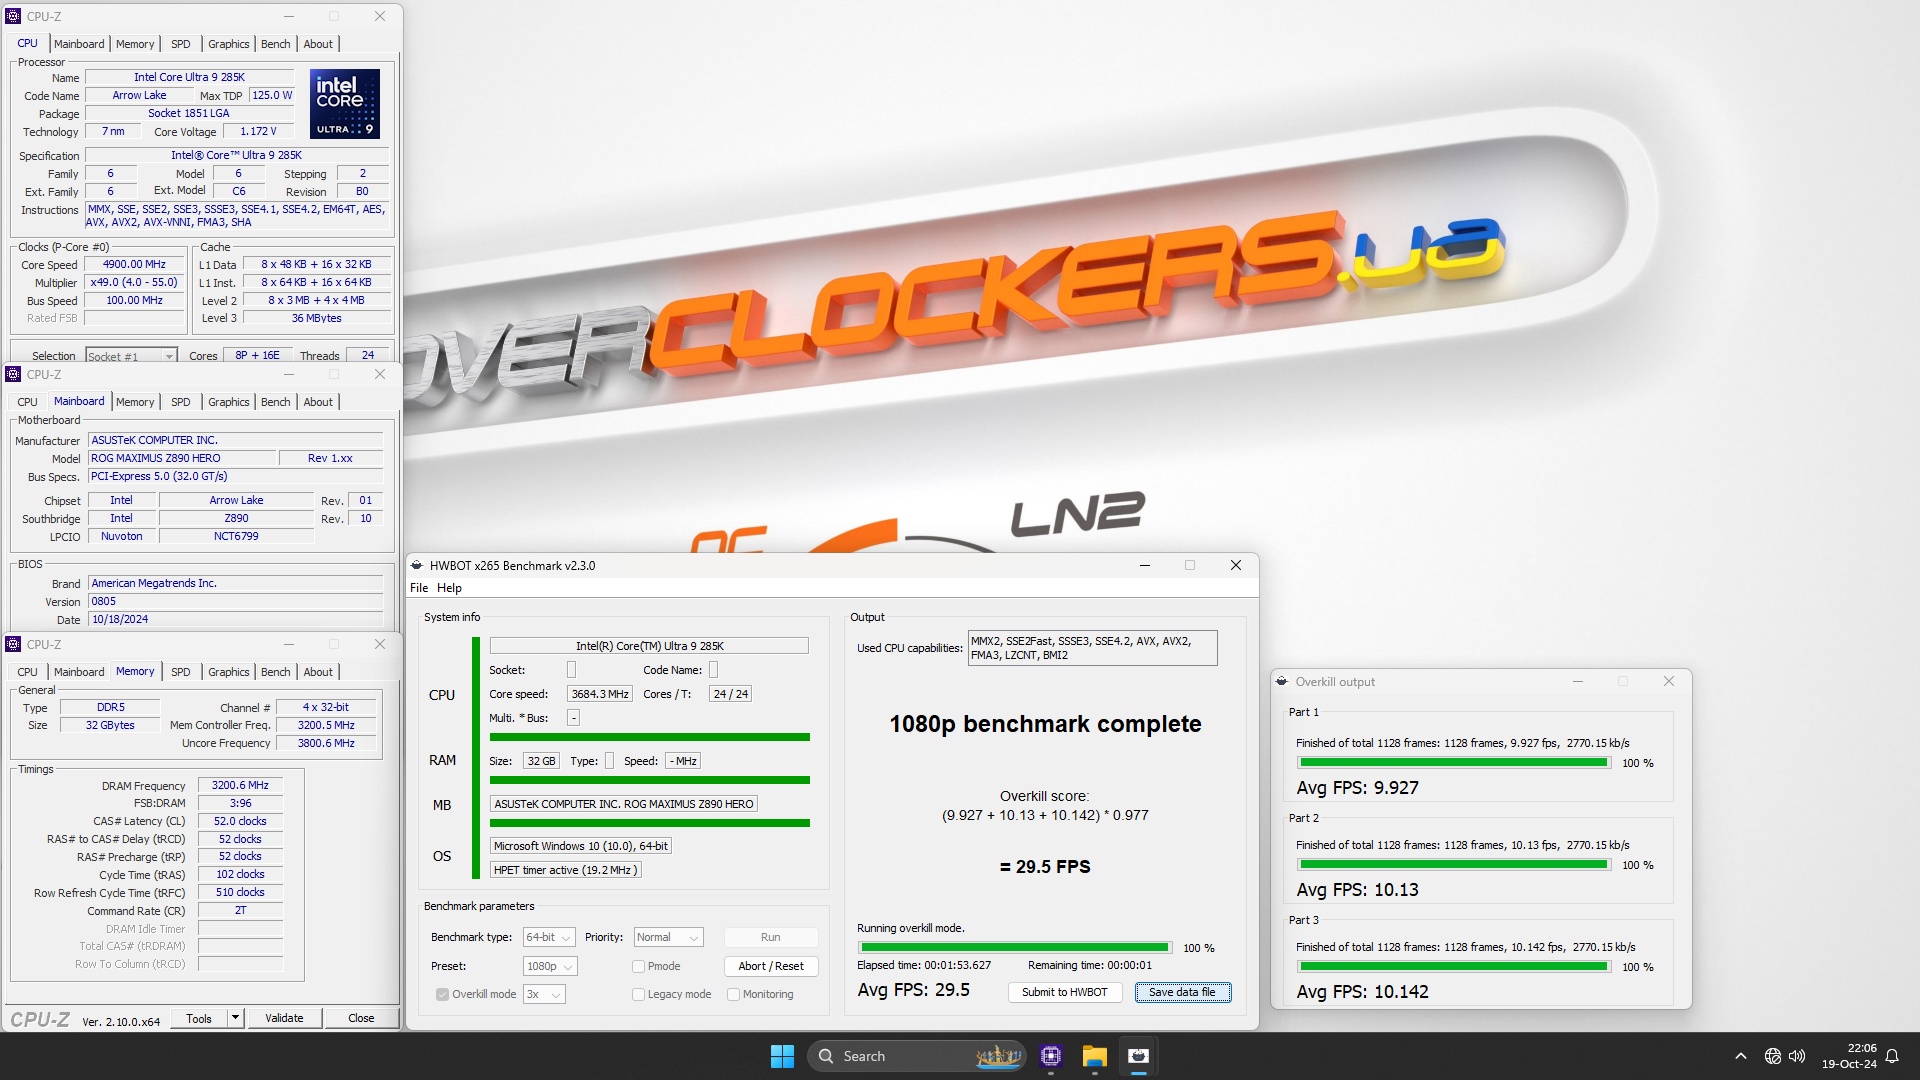Click the Part 3 progress bar
Viewport: 1920px width, 1080px height.
coord(1453,966)
